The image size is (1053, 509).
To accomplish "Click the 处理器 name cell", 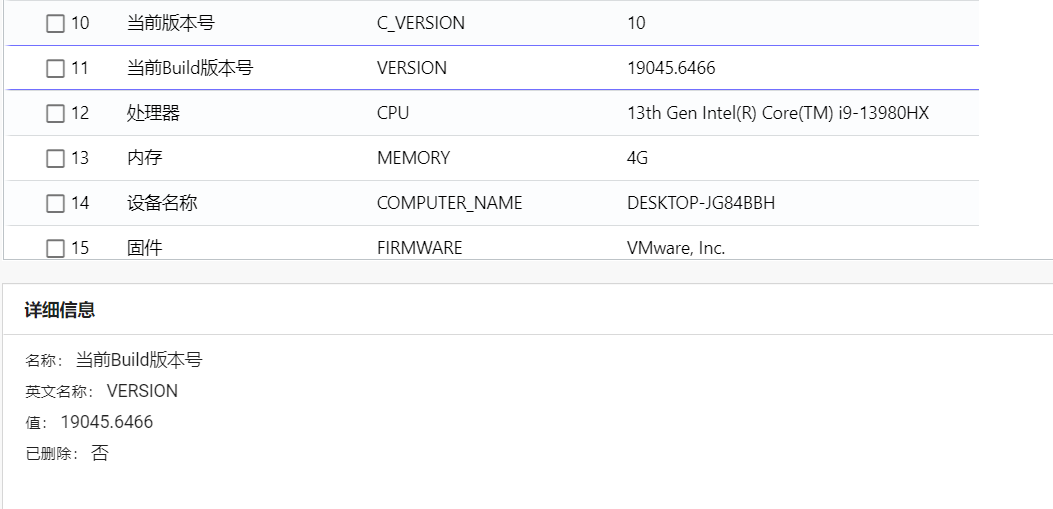I will pyautogui.click(x=153, y=113).
